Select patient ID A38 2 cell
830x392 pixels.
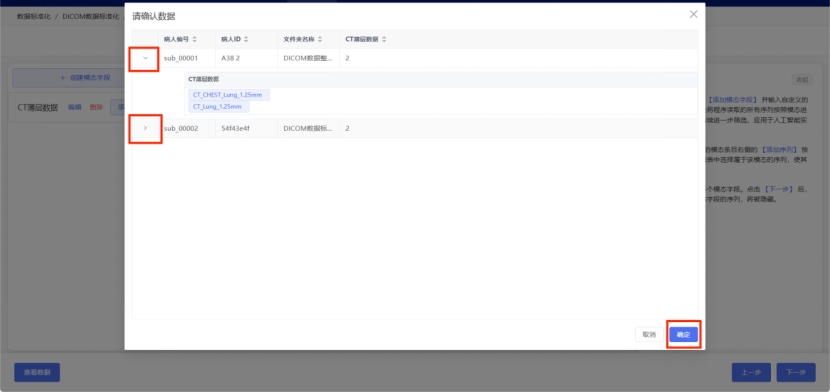click(246, 58)
